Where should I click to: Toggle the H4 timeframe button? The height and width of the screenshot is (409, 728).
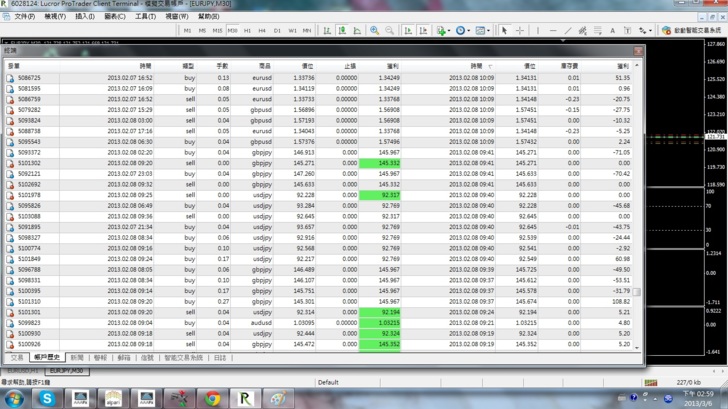pos(262,31)
